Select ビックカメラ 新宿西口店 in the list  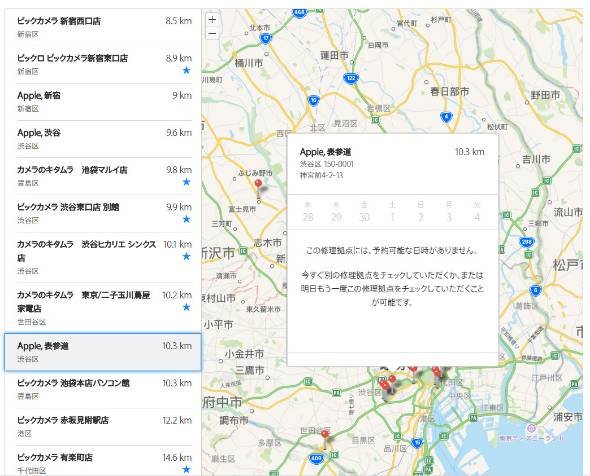pyautogui.click(x=104, y=27)
